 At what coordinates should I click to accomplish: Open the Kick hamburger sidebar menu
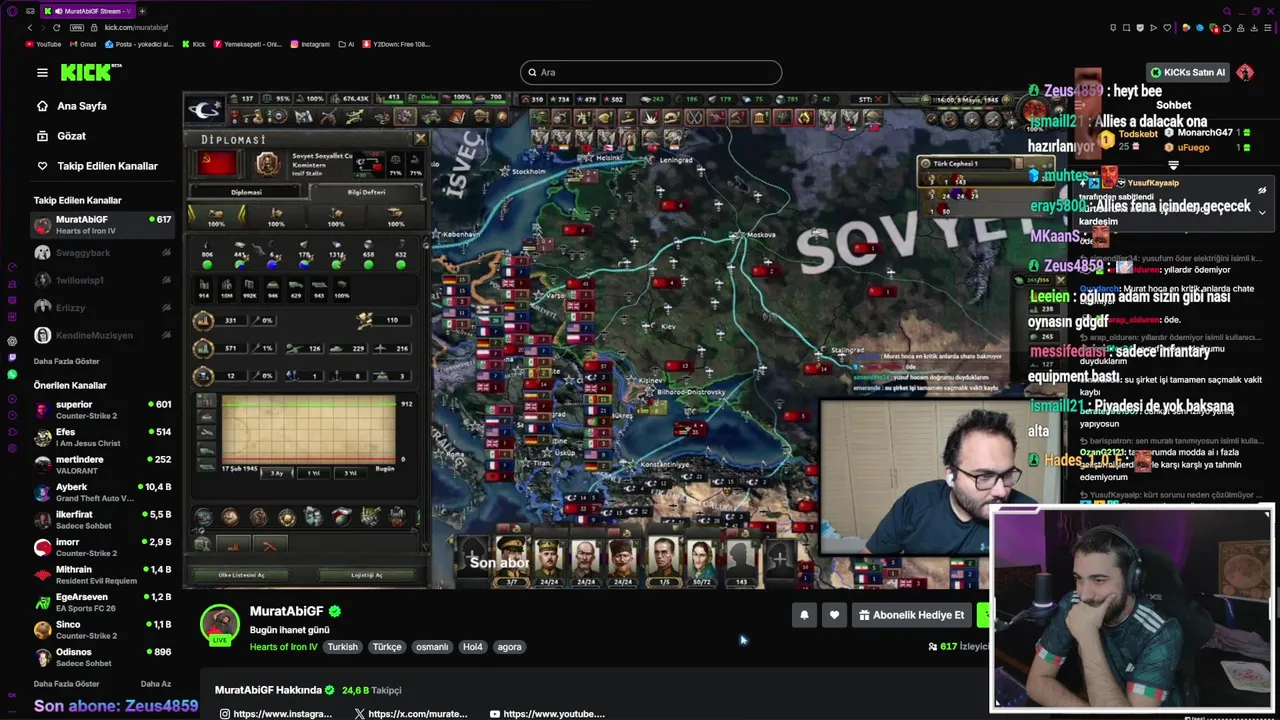click(42, 72)
